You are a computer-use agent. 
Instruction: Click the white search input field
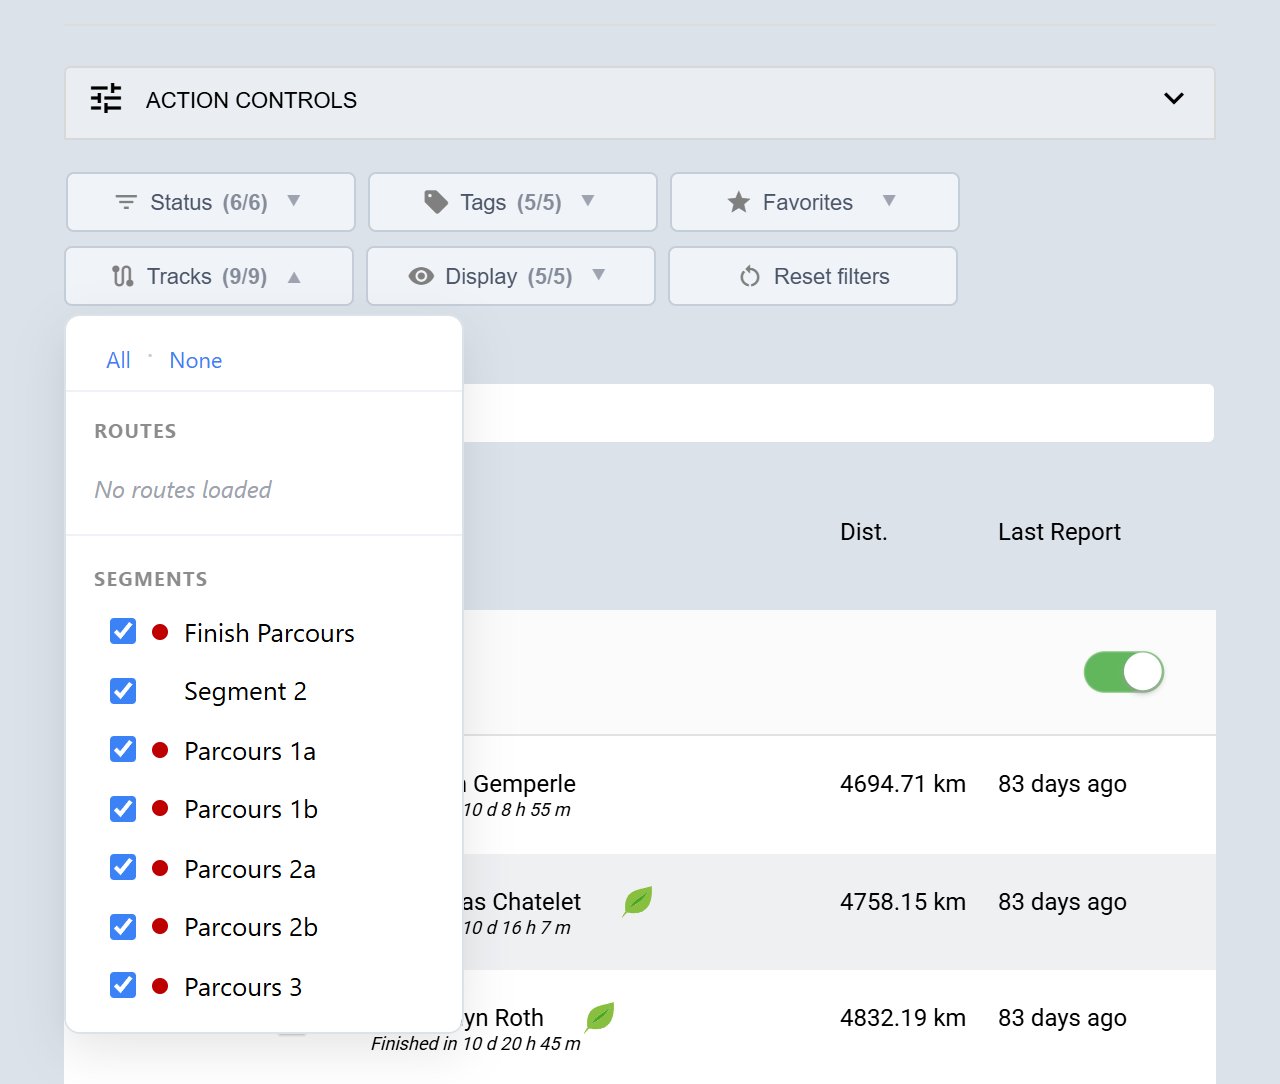click(x=838, y=413)
